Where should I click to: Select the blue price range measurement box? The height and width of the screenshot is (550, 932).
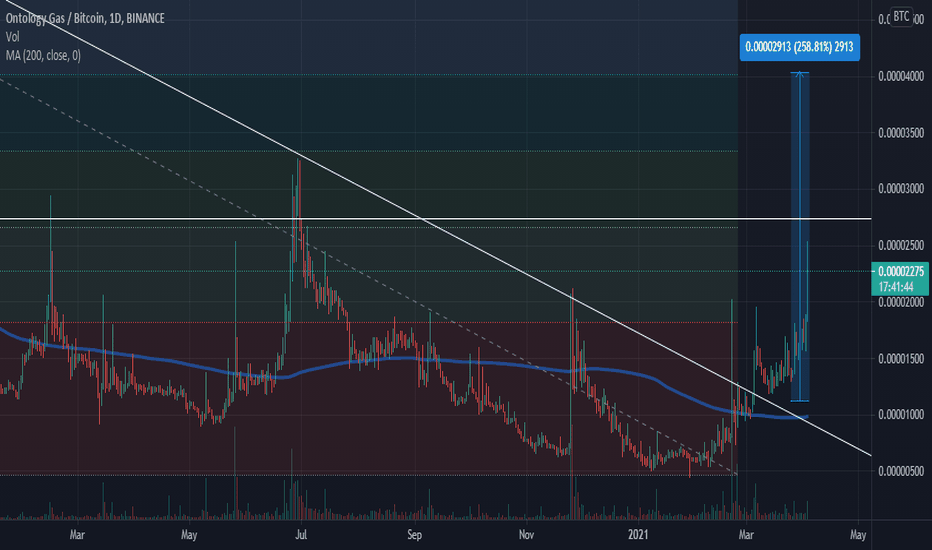pyautogui.click(x=799, y=237)
